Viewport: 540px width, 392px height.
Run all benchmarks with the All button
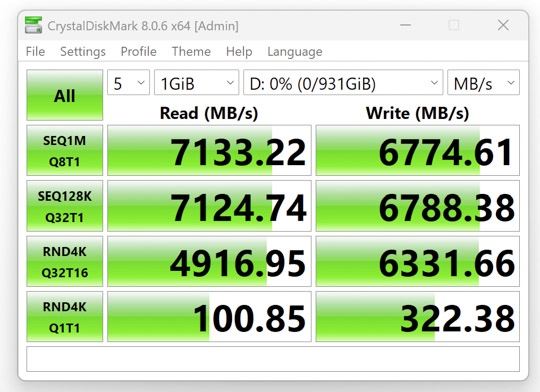click(65, 95)
